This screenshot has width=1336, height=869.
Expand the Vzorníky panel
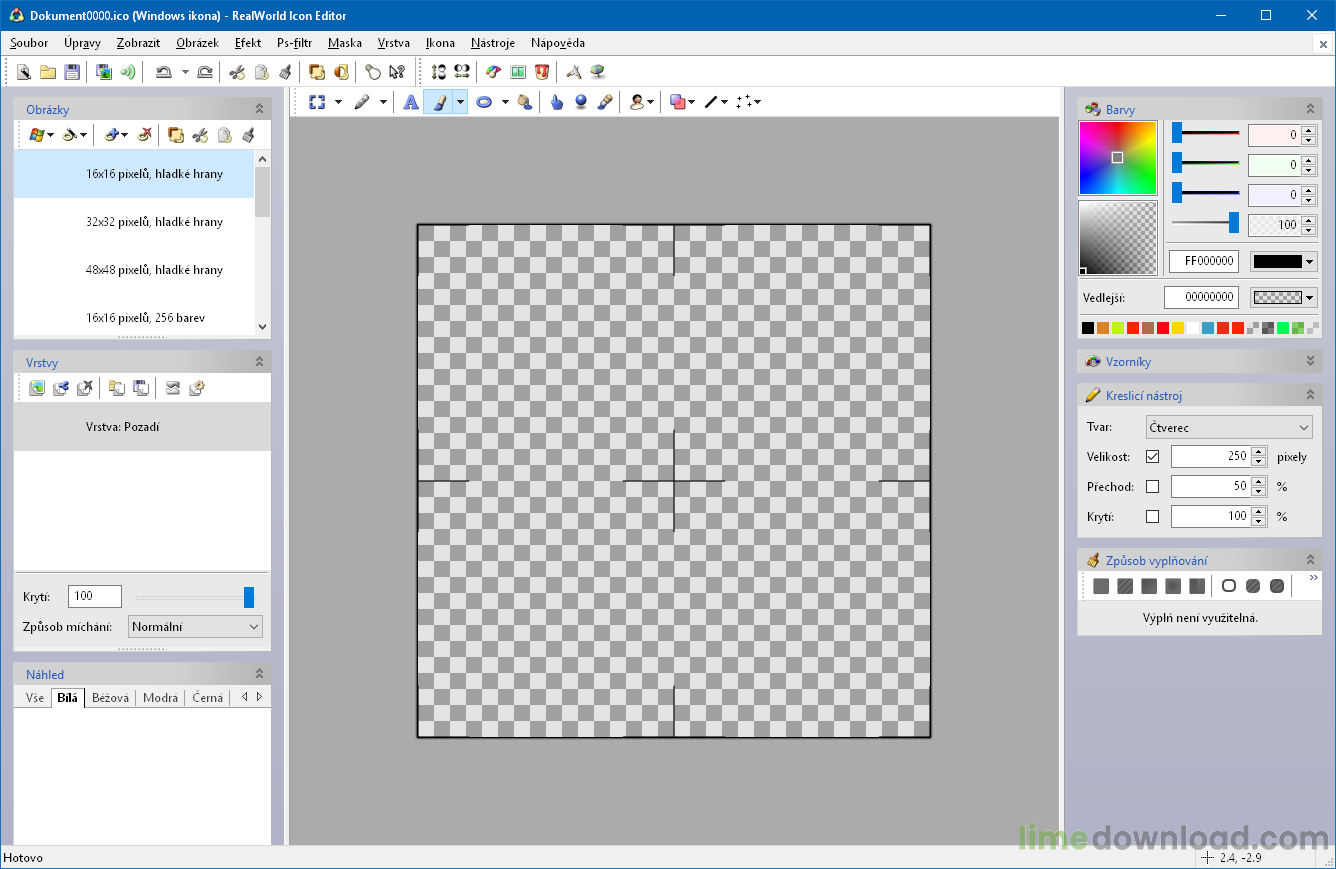point(1310,361)
